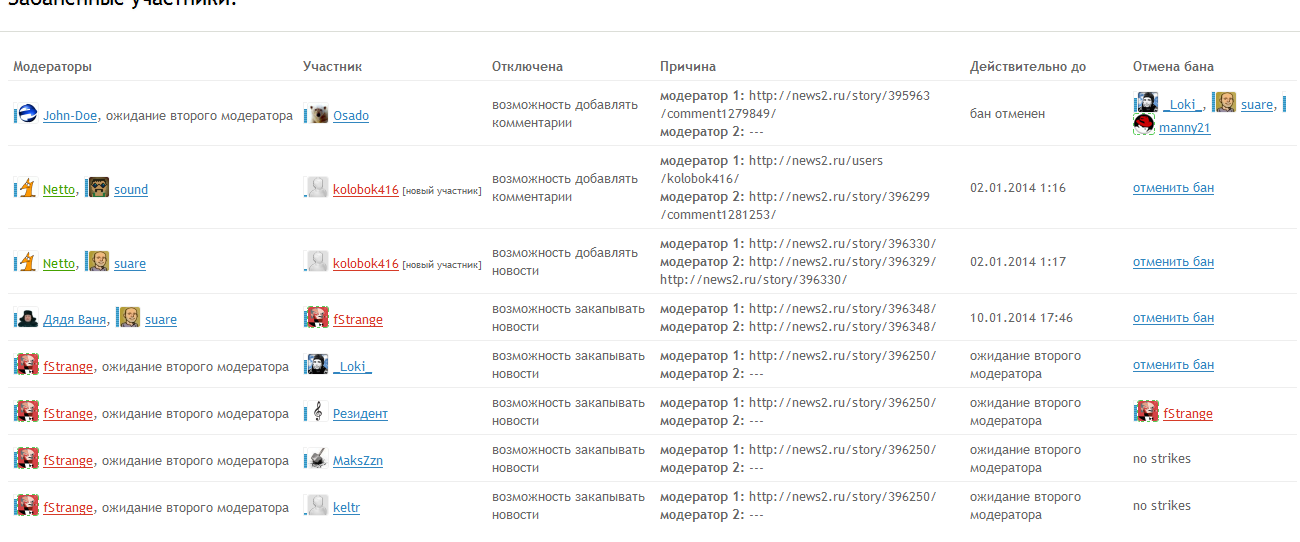Click MaksZzn's avatar icon
The width and height of the screenshot is (1300, 542).
click(x=318, y=459)
